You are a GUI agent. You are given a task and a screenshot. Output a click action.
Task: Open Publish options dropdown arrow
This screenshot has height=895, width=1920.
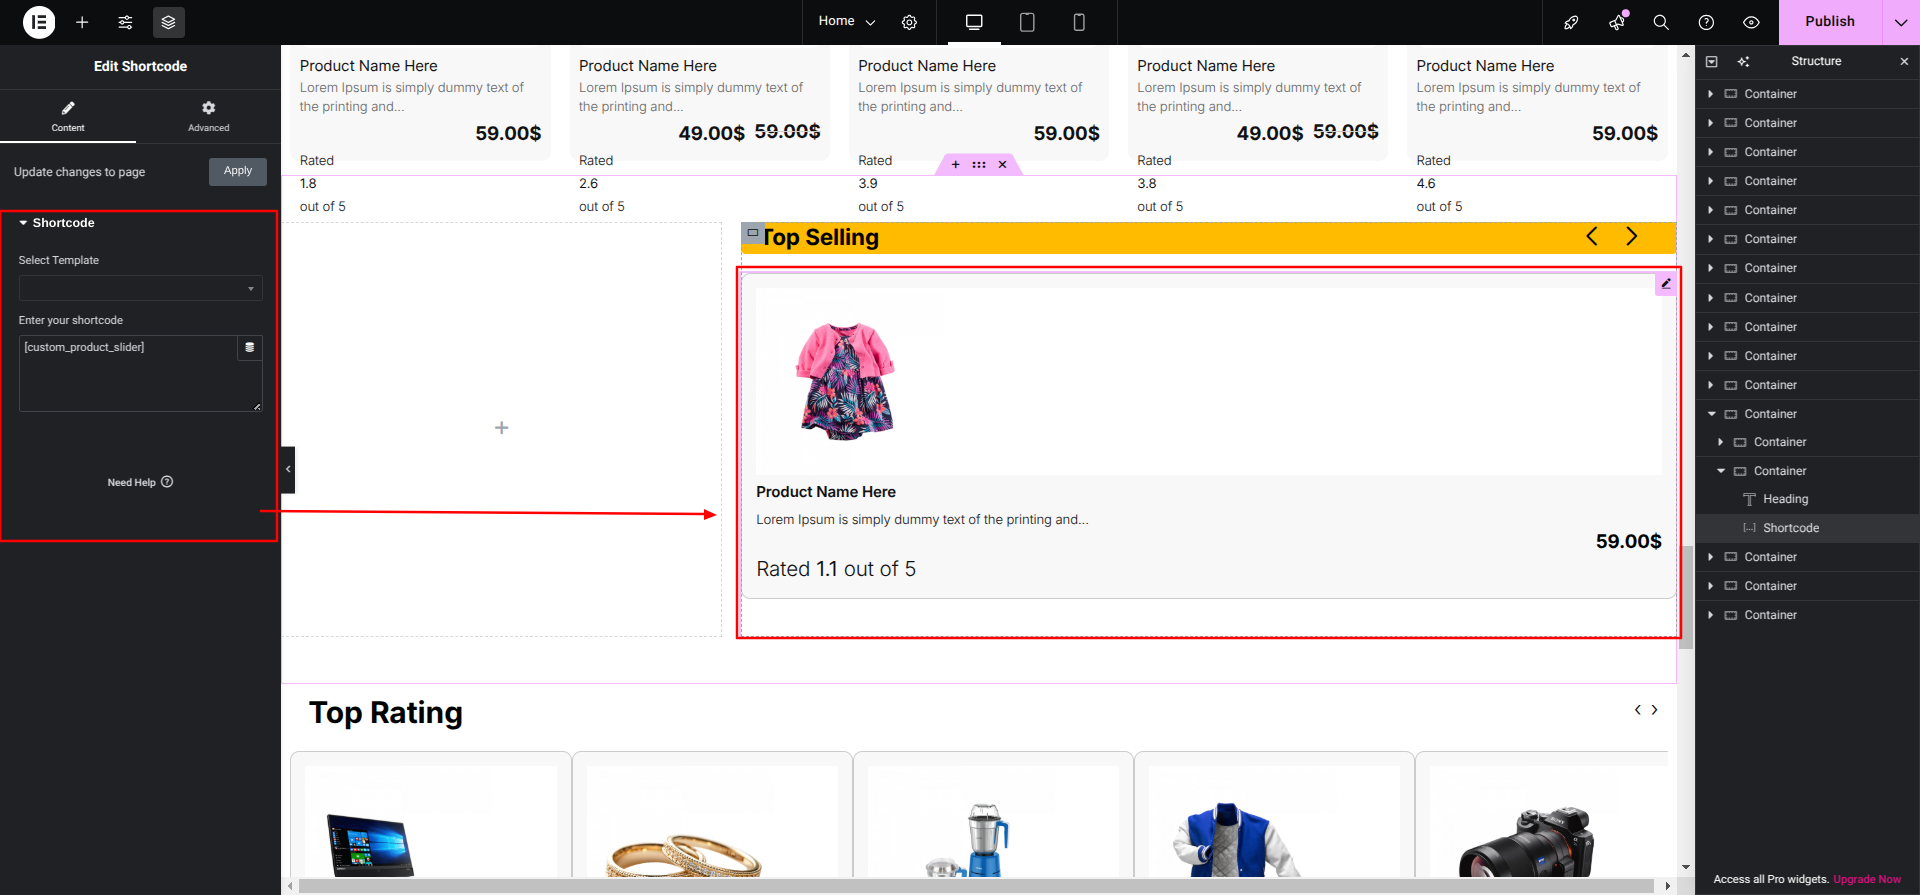point(1901,22)
